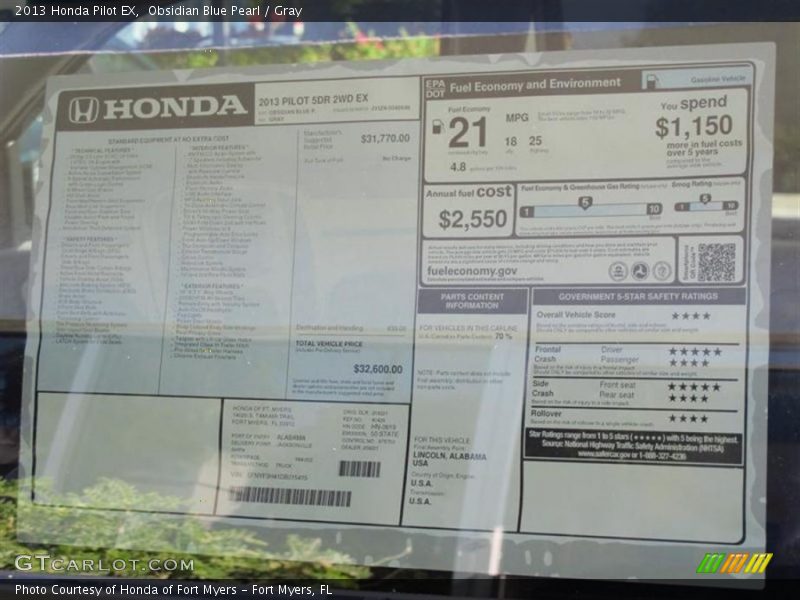Click the 5 marker on the Smog Rating scale
The image size is (800, 600).
[705, 197]
